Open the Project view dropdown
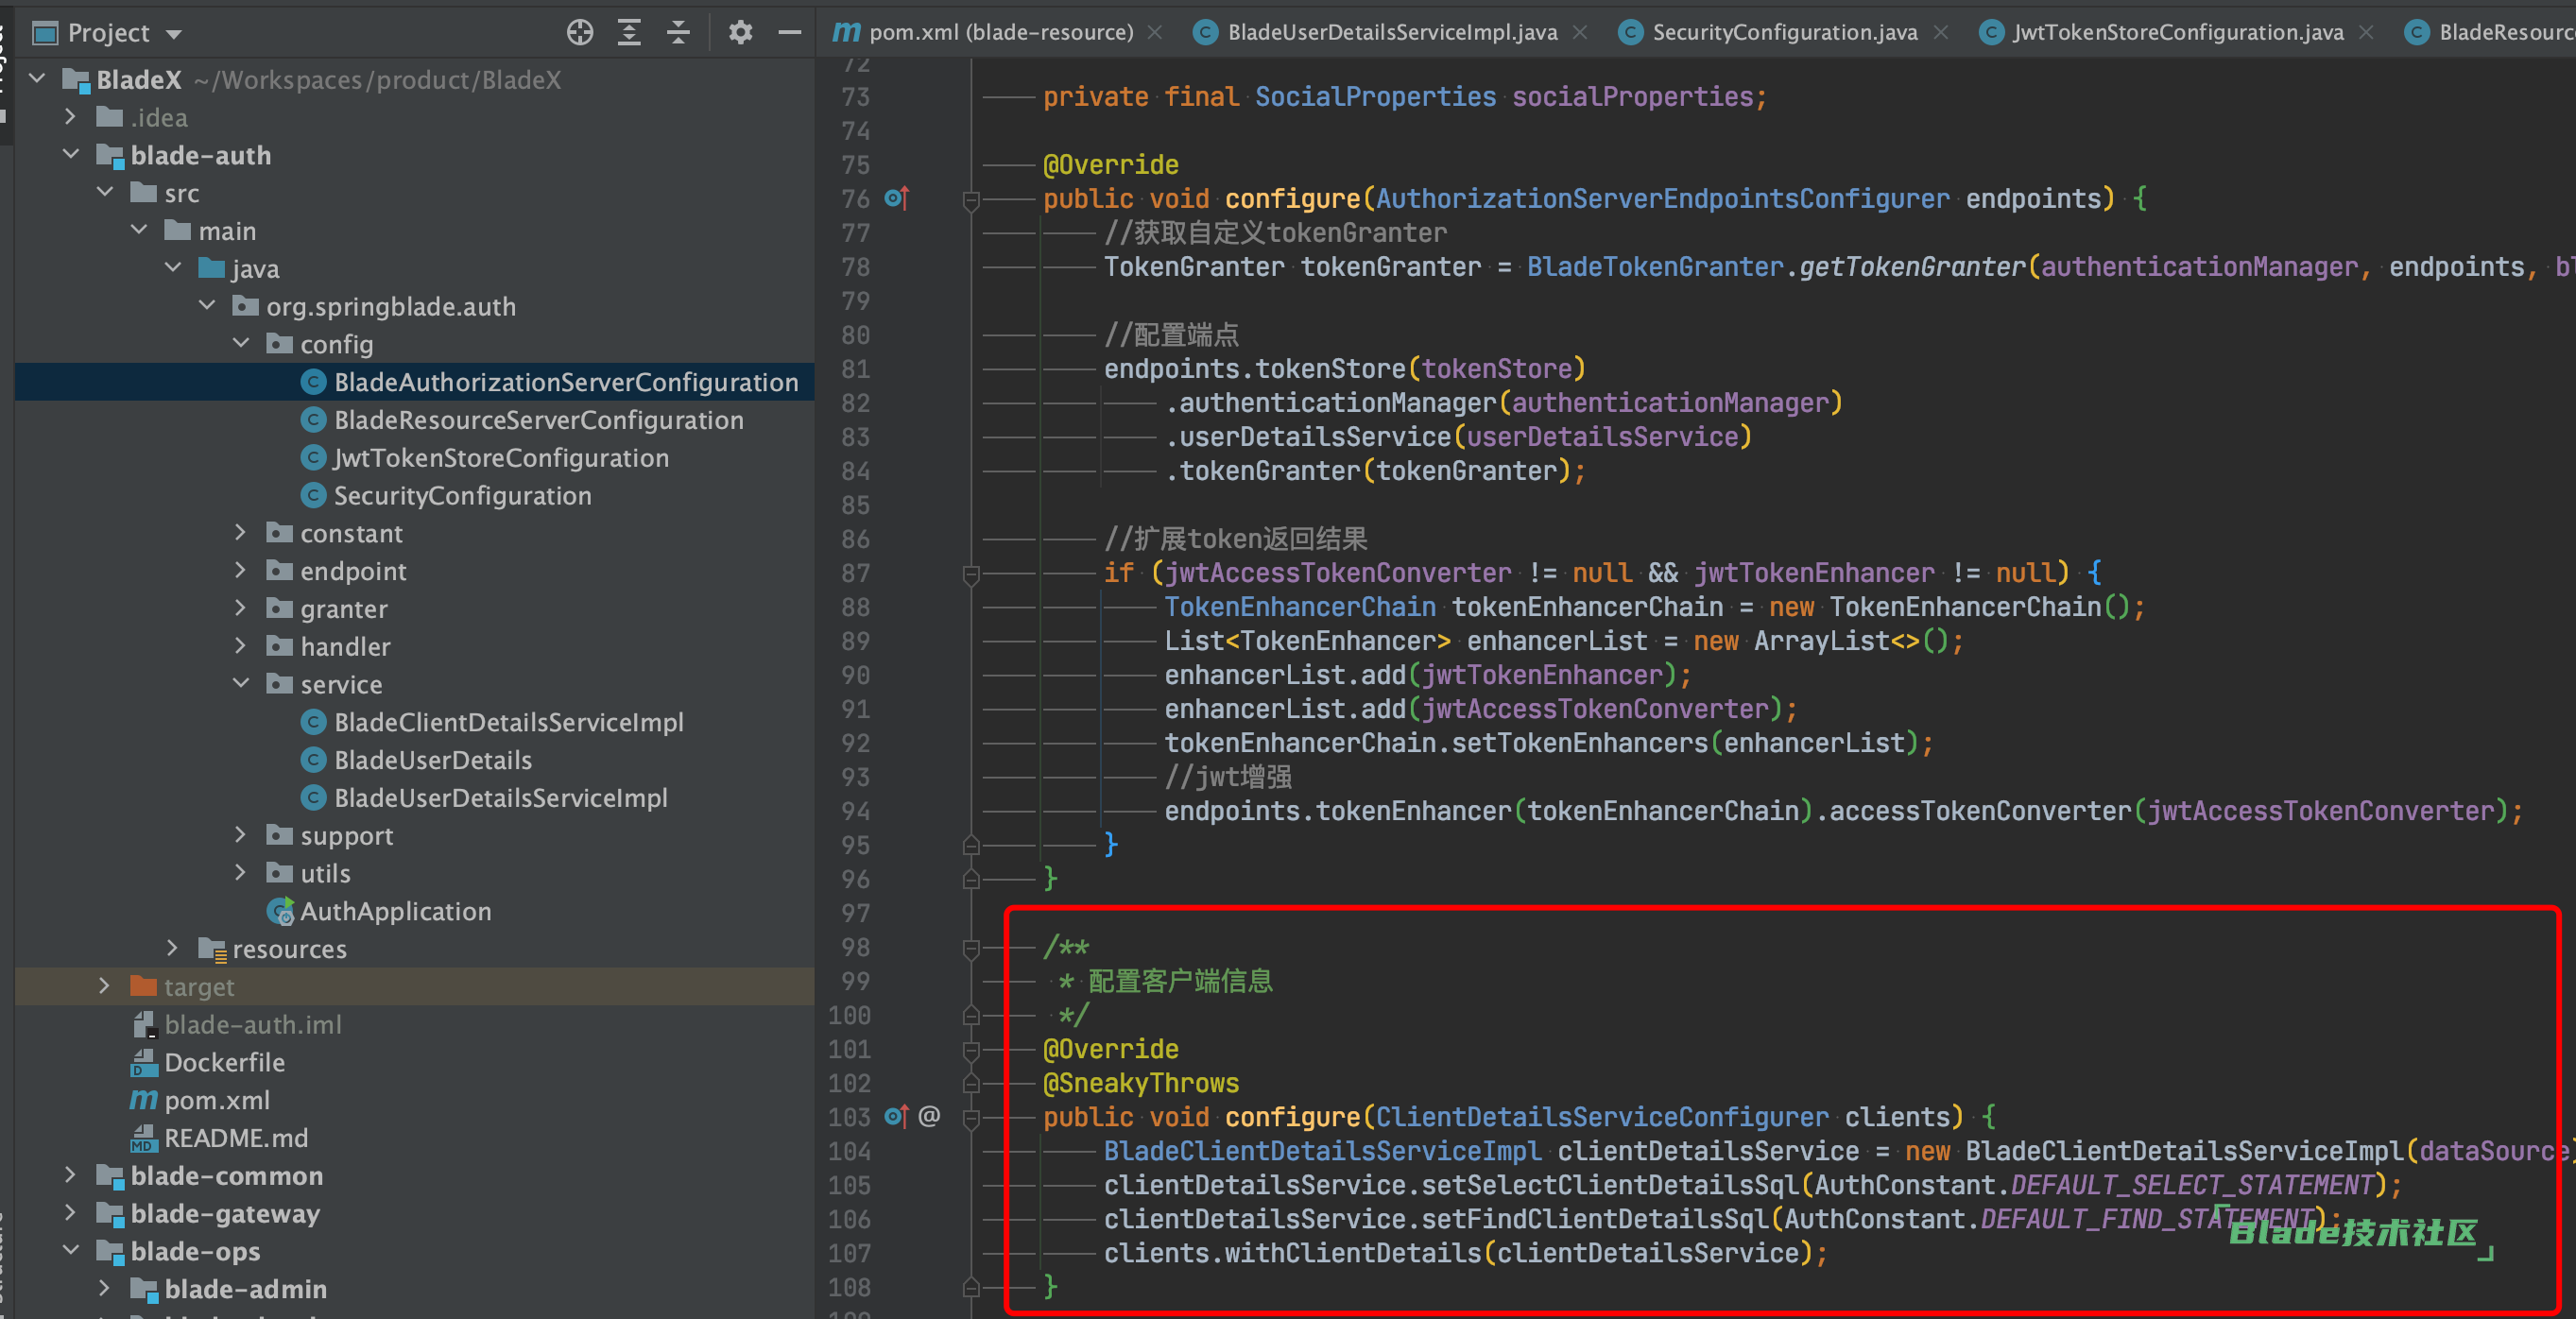Viewport: 2576px width, 1319px height. (x=174, y=34)
